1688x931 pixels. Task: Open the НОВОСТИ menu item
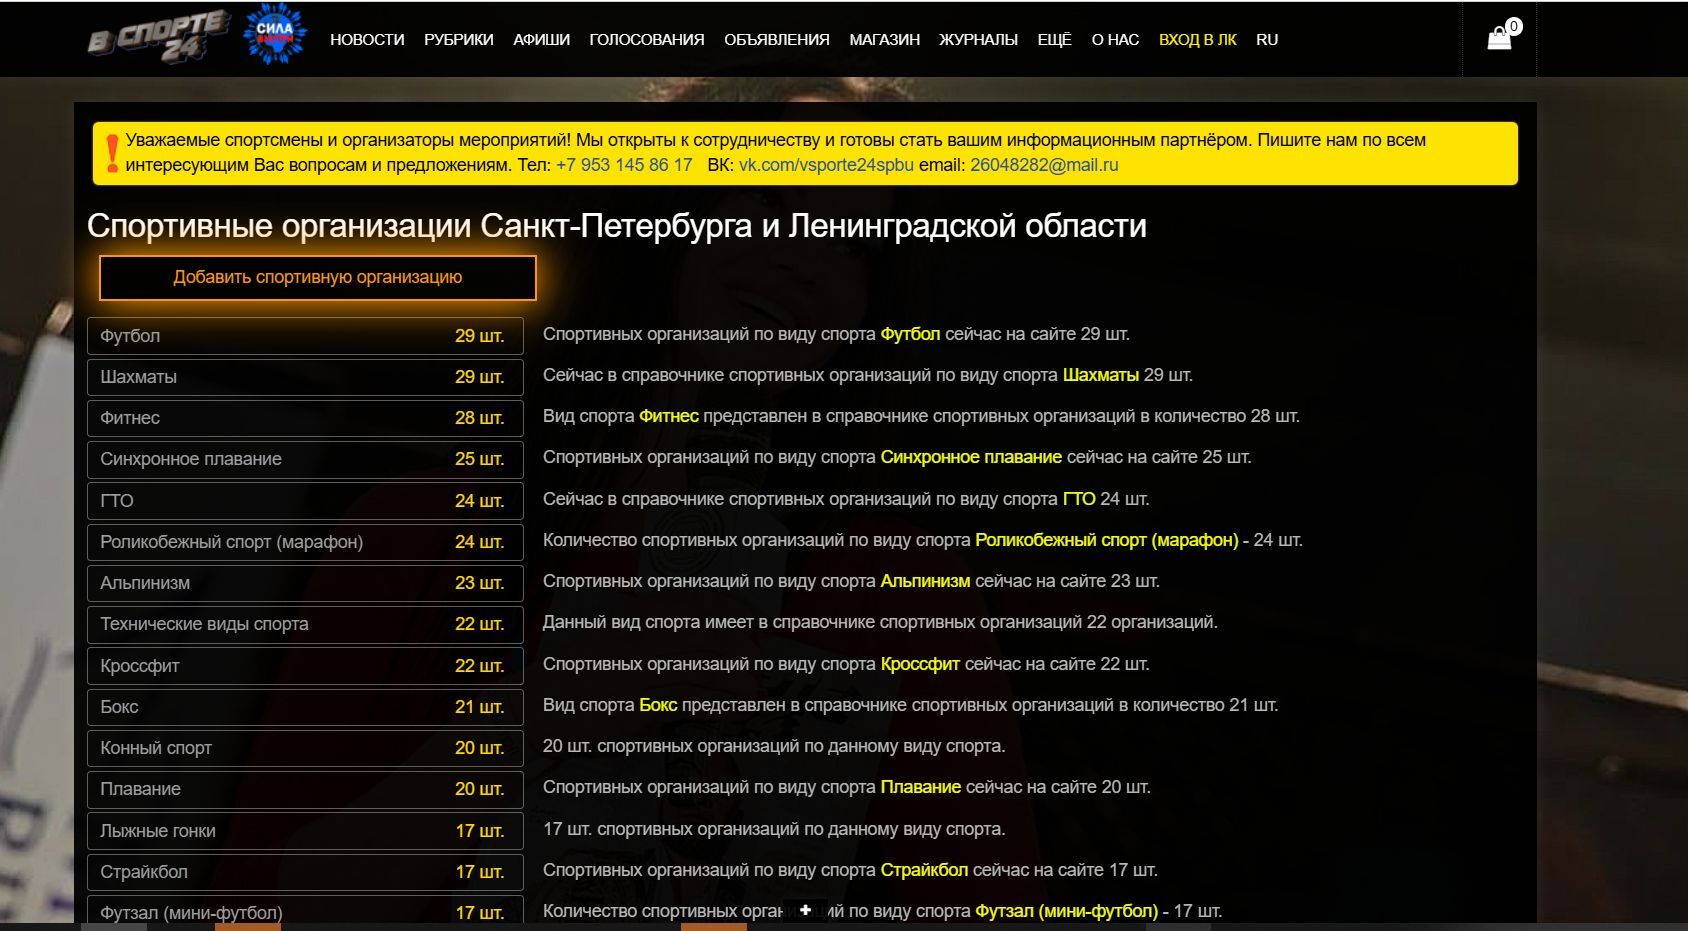tap(367, 40)
